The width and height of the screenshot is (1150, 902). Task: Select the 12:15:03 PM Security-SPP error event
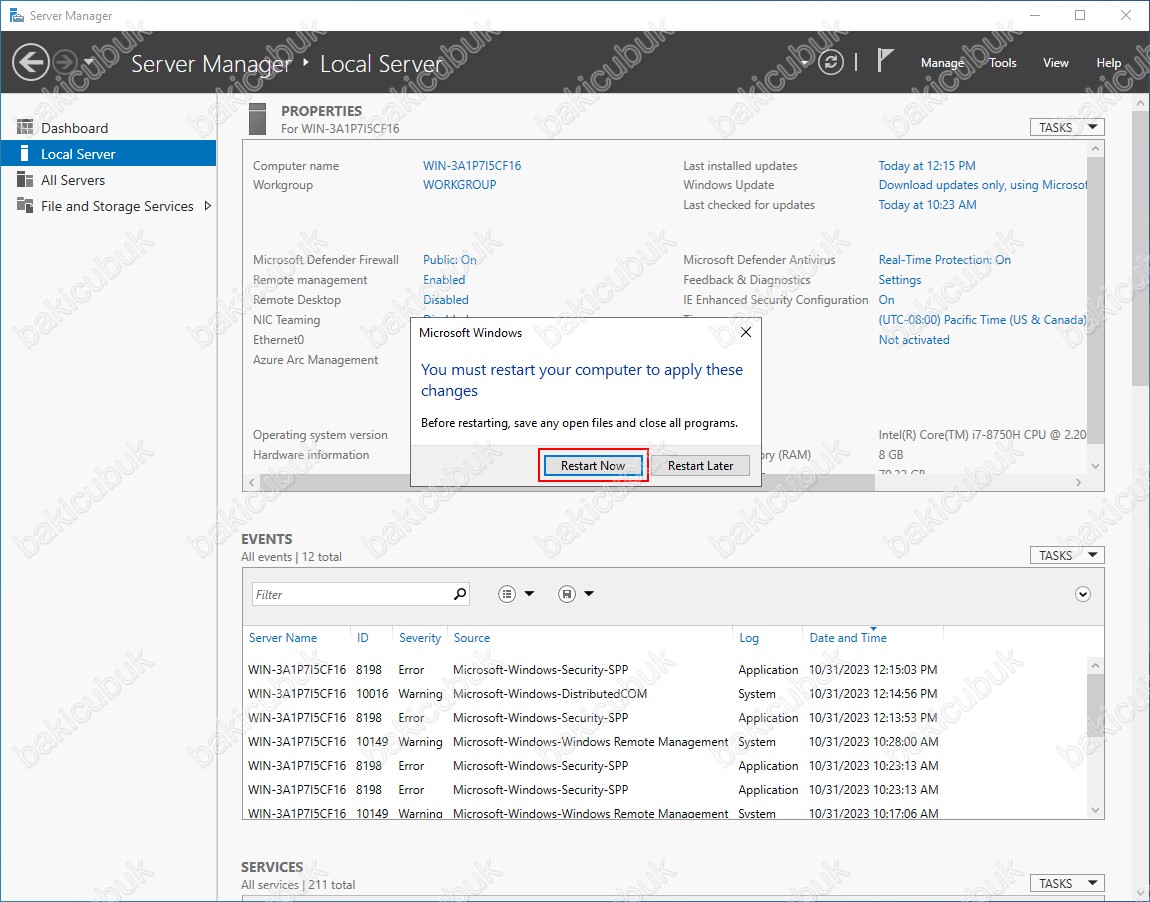pyautogui.click(x=666, y=670)
